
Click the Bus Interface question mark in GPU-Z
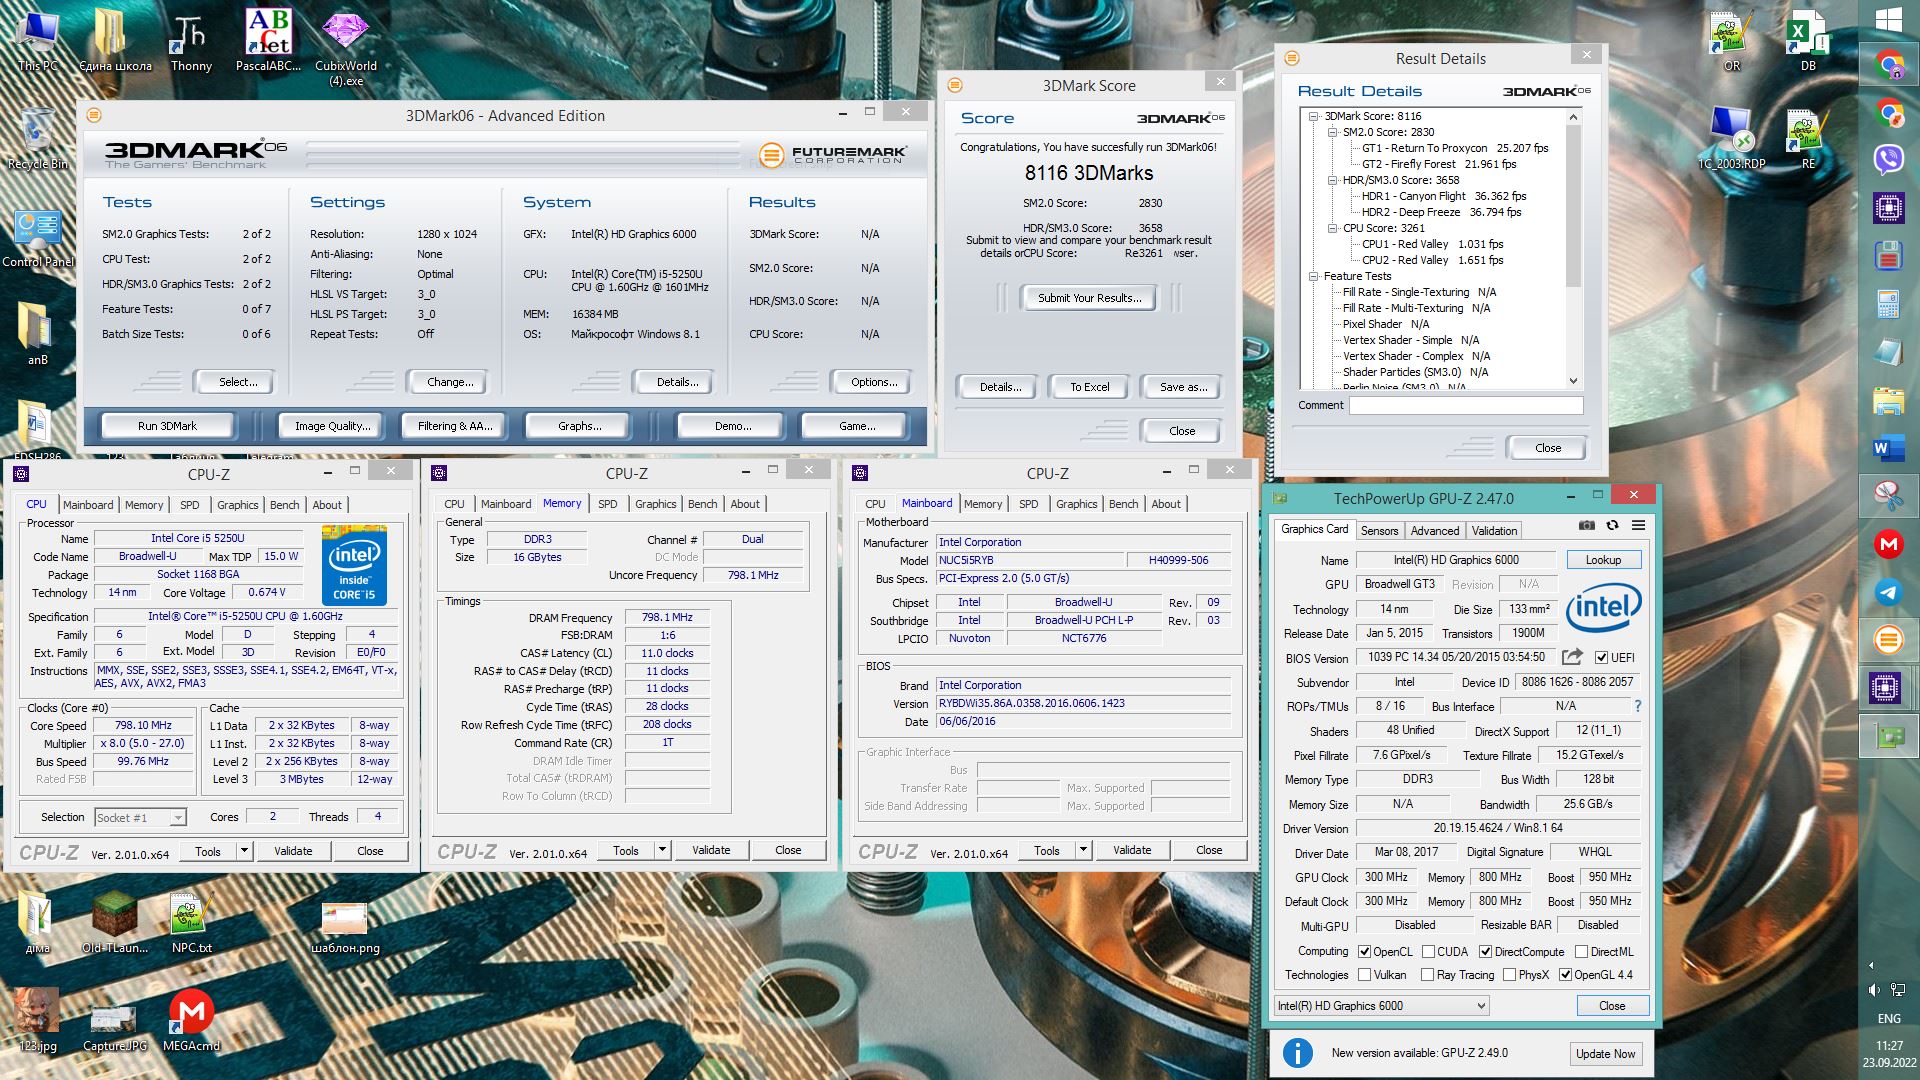pos(1637,706)
